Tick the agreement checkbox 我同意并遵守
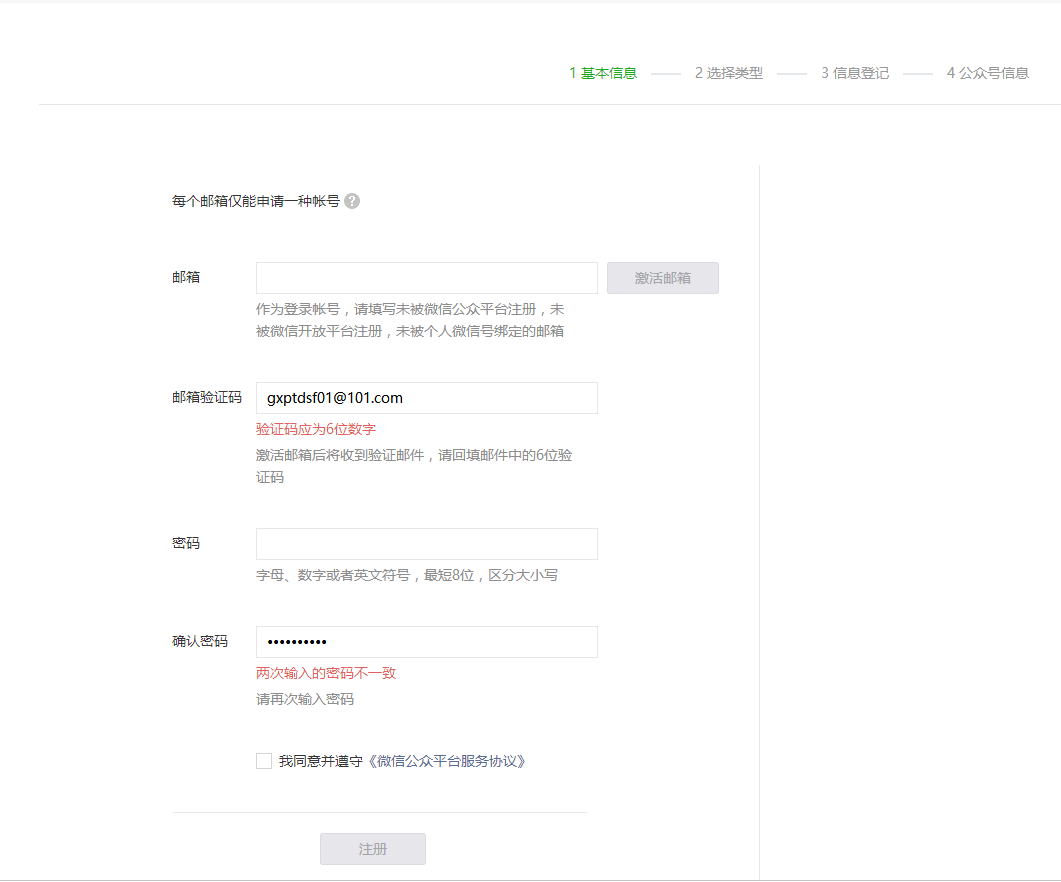The height and width of the screenshot is (882, 1061). point(264,761)
